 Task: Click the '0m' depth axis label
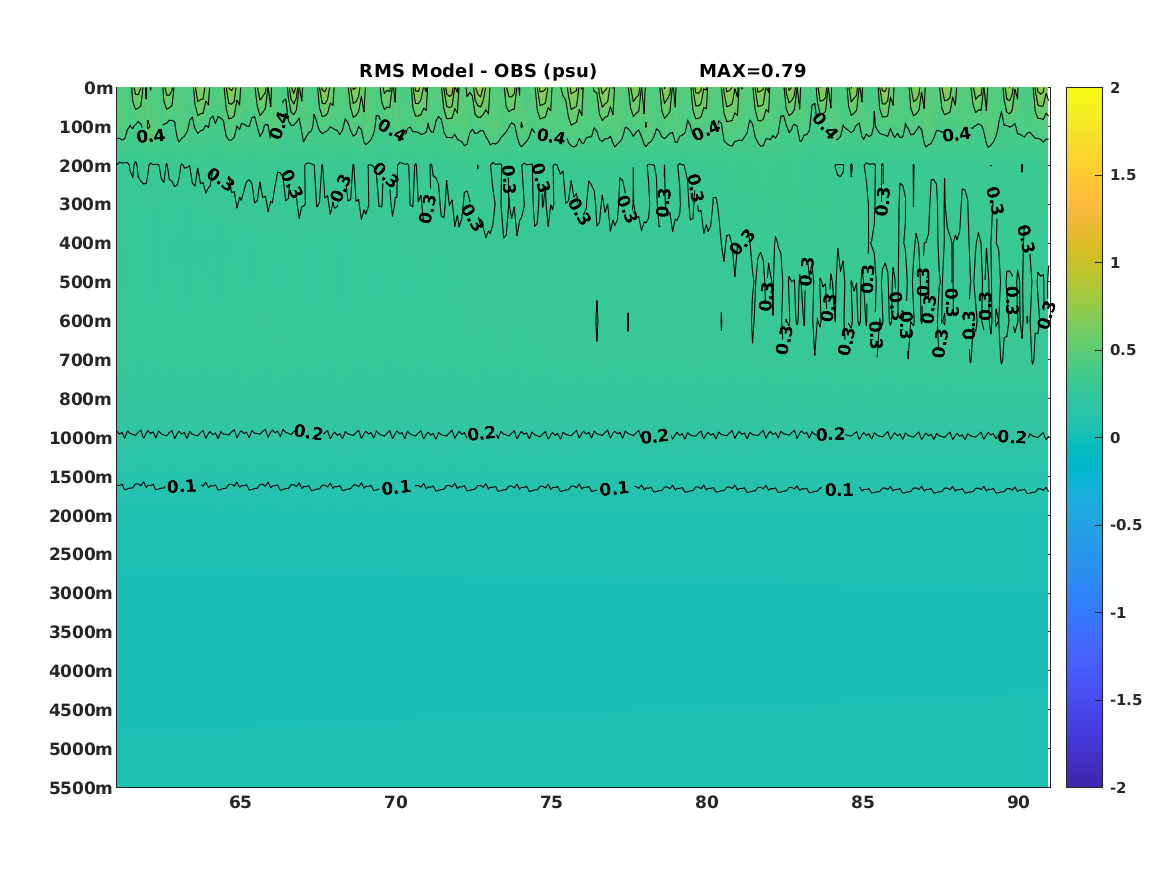click(x=98, y=89)
